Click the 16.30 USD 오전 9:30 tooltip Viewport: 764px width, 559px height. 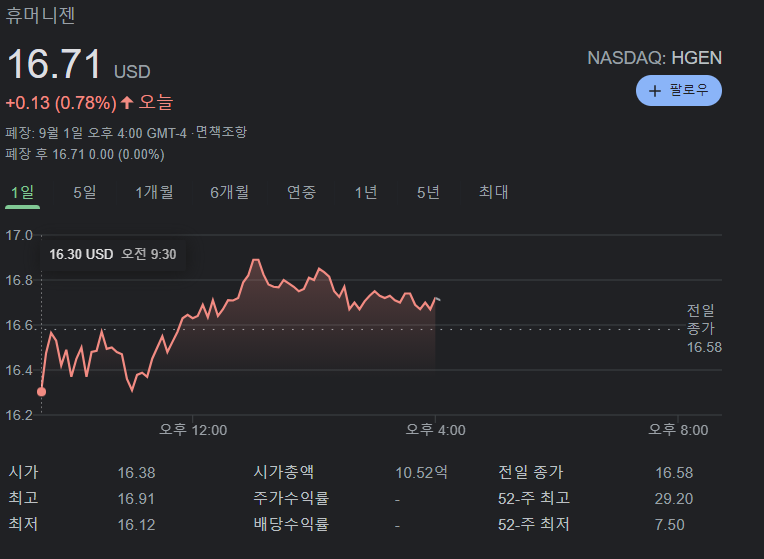point(113,254)
